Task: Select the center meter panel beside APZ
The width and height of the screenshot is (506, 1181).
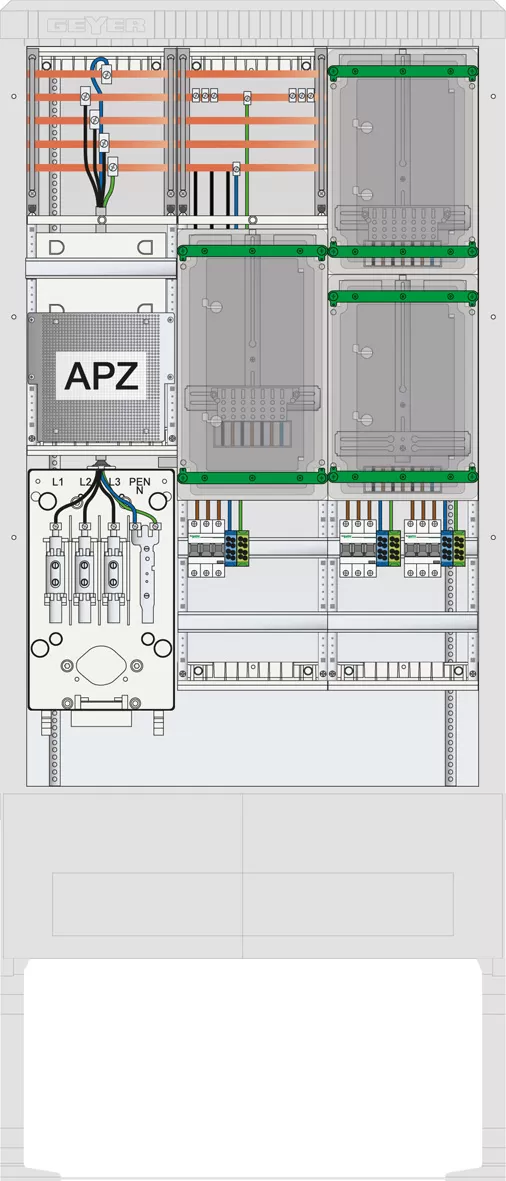Action: coord(252,365)
